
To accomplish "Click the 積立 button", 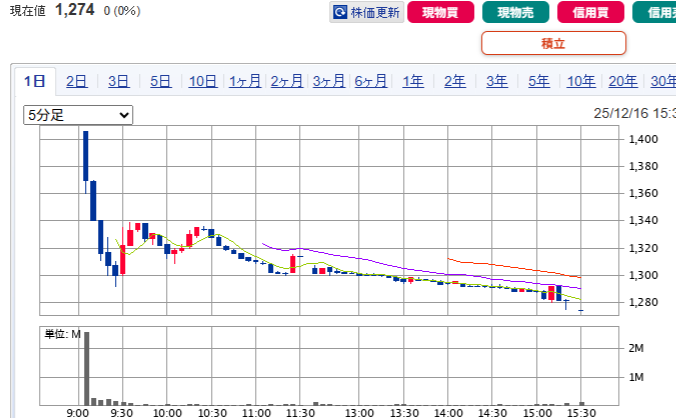I will pyautogui.click(x=553, y=43).
